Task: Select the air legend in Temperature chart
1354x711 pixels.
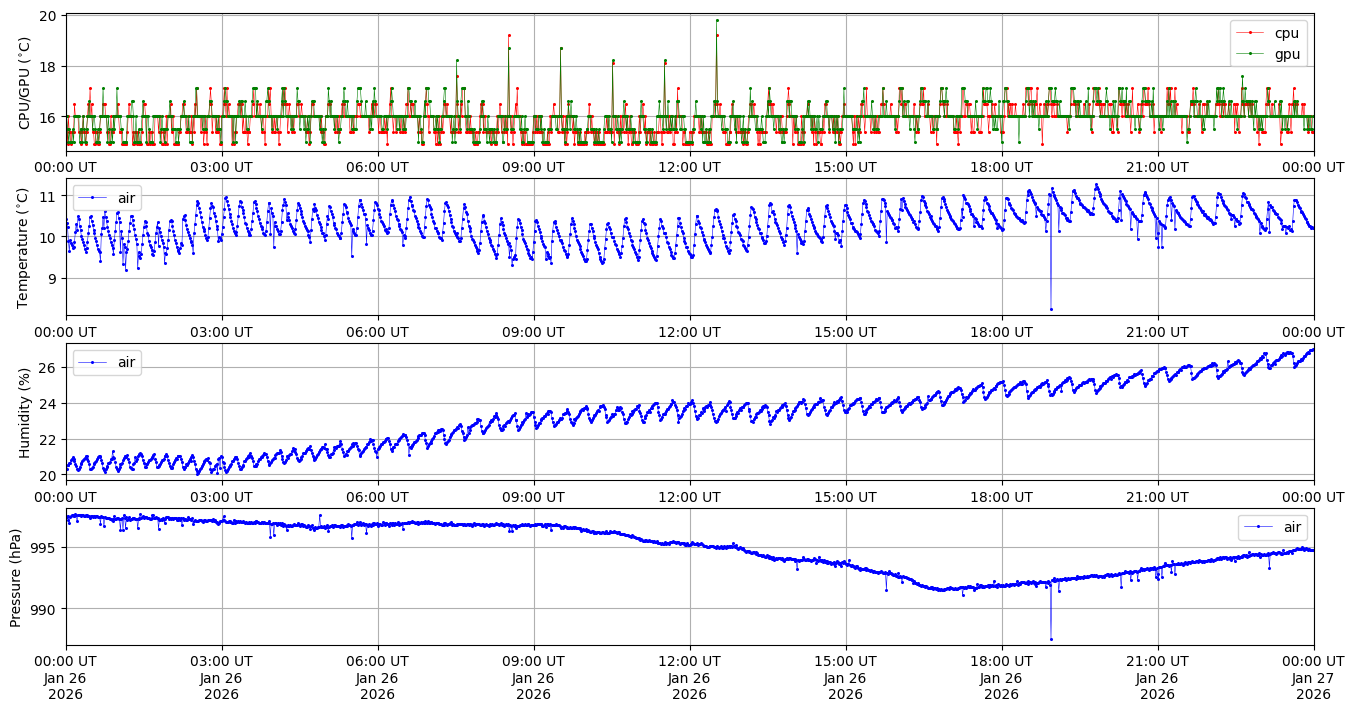Action: pos(108,198)
